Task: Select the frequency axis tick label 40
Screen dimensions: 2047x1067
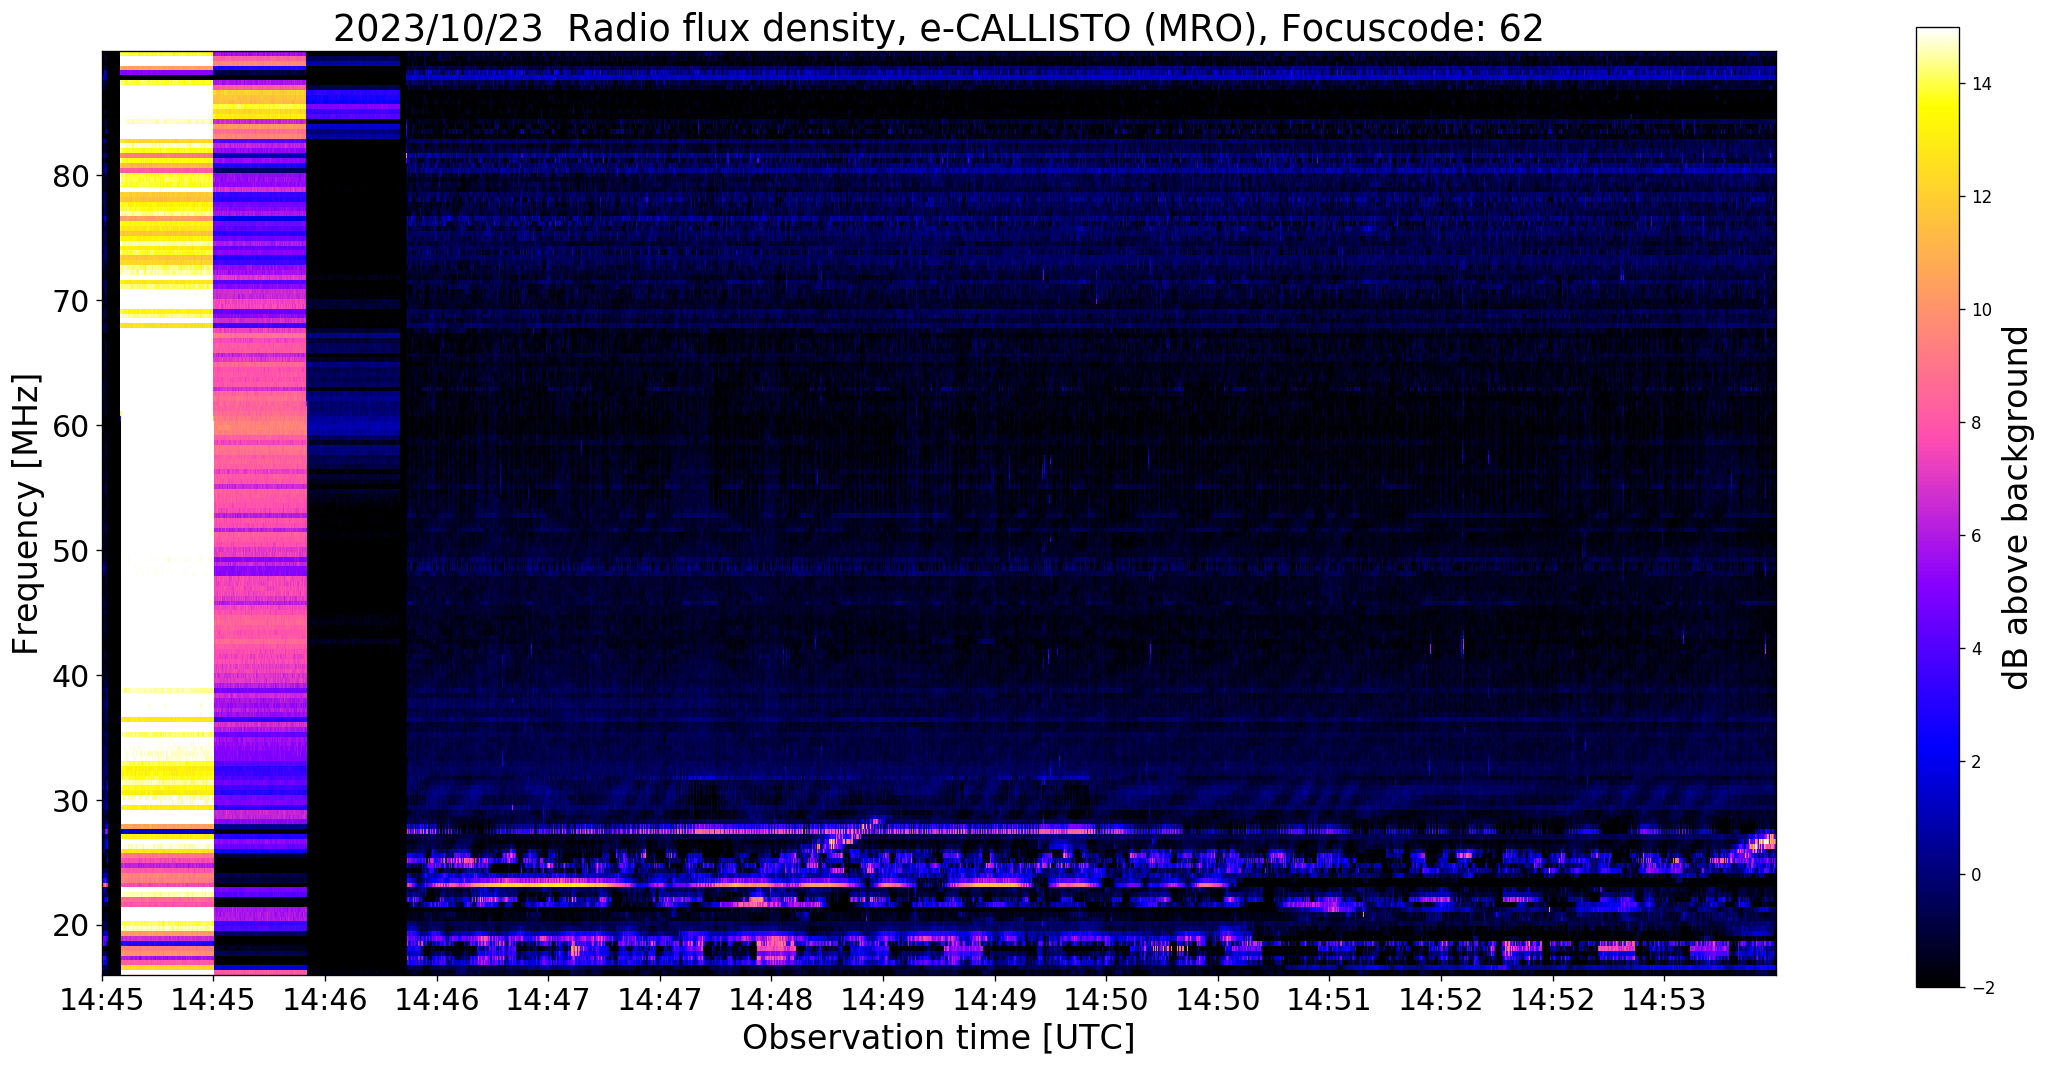Action: (x=71, y=676)
